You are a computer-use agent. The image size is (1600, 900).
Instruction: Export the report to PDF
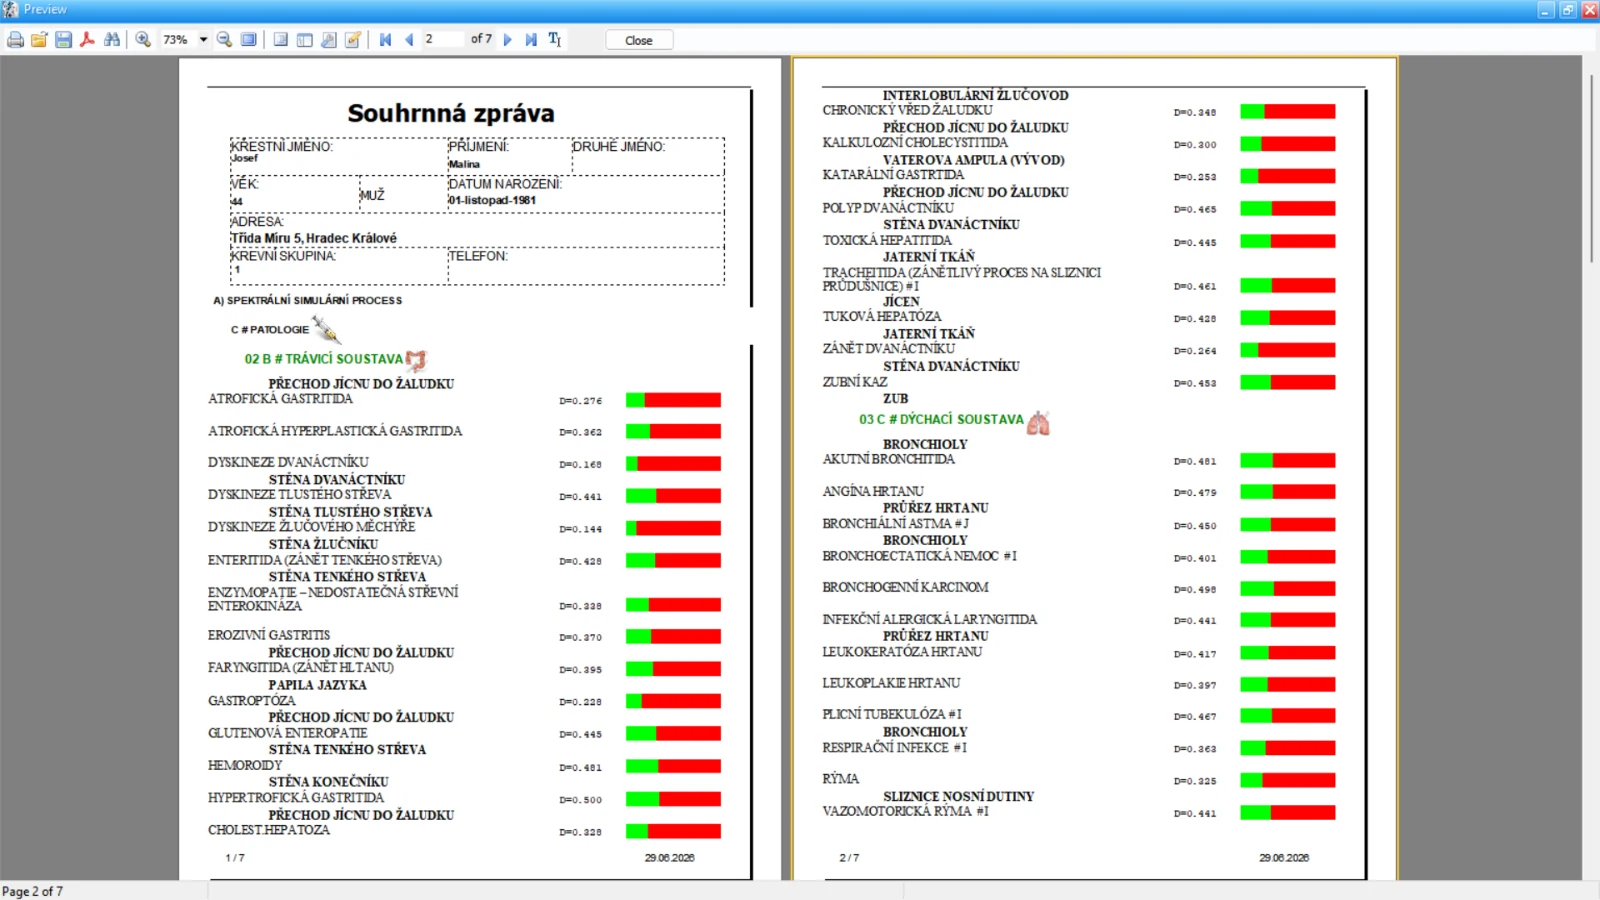pyautogui.click(x=87, y=40)
